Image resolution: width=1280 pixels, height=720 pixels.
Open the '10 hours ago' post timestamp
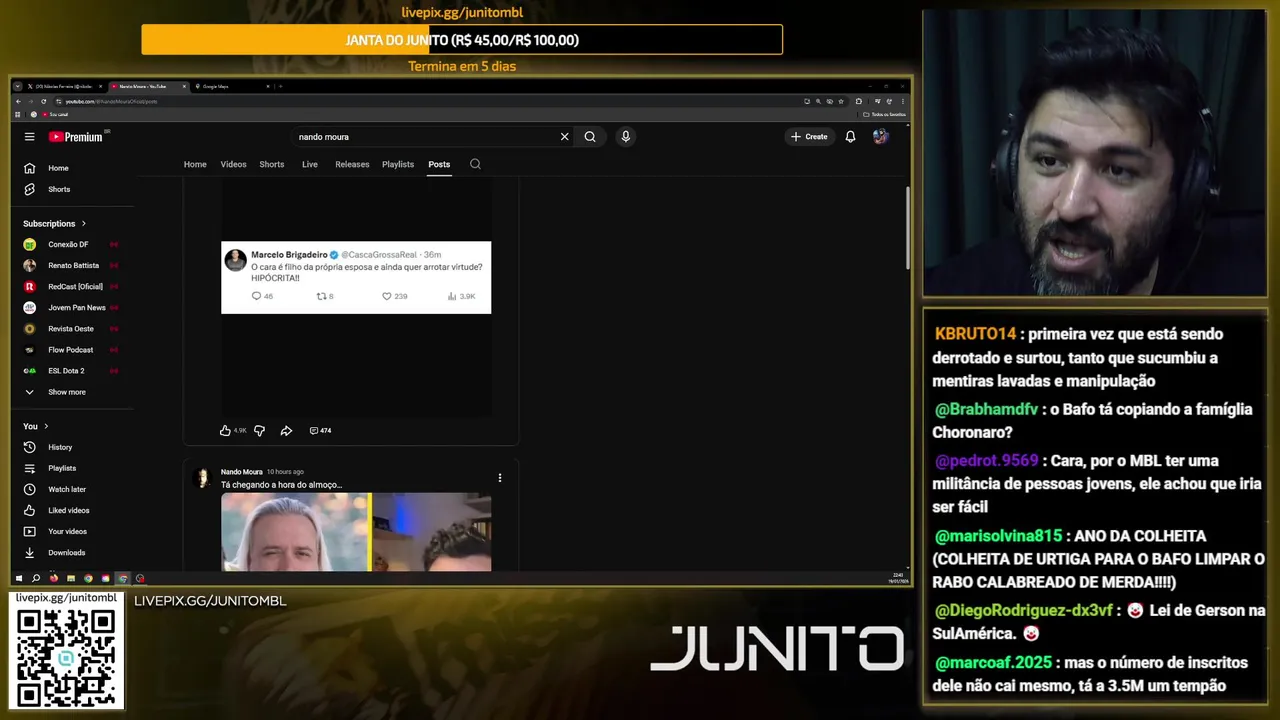[285, 472]
